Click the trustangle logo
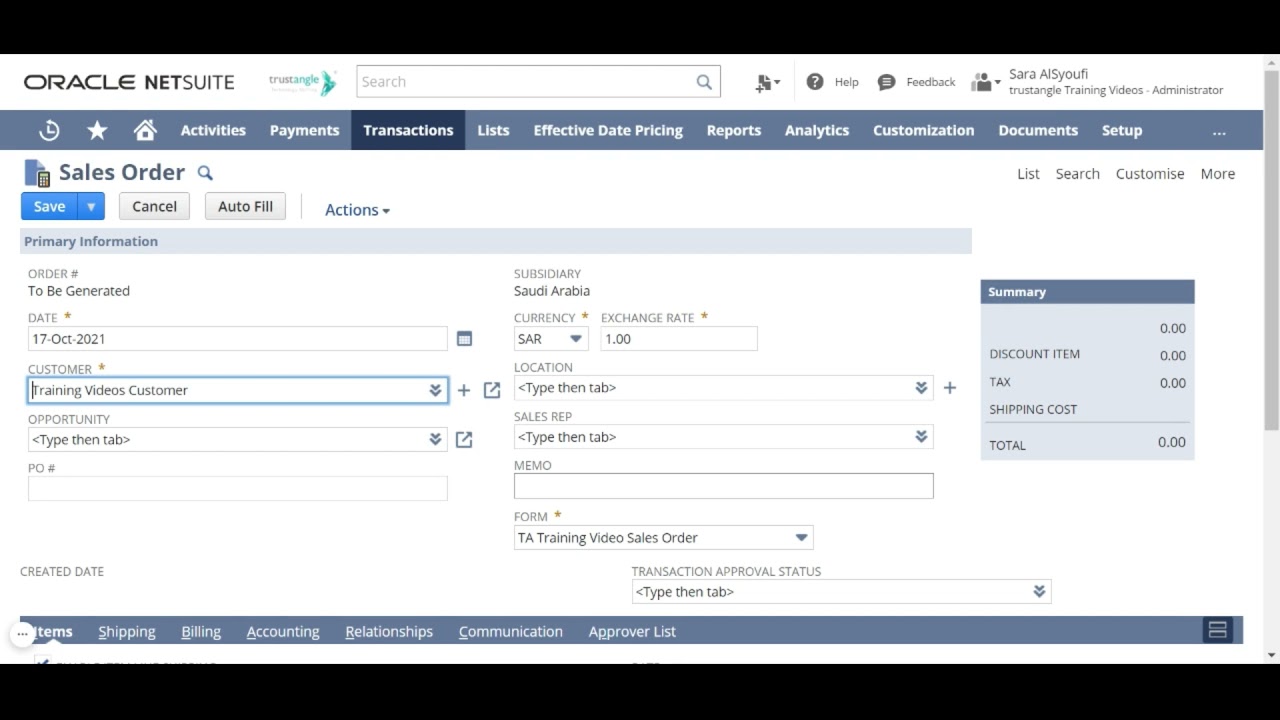1280x720 pixels. click(303, 82)
